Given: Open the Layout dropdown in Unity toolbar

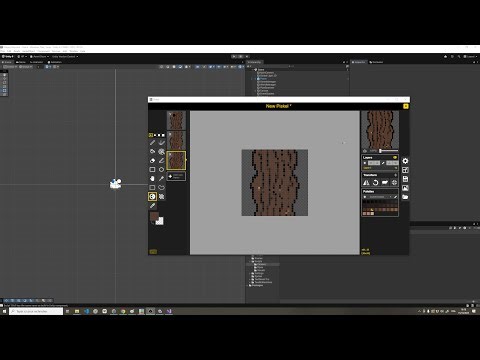Looking at the screenshot, I should tap(471, 57).
